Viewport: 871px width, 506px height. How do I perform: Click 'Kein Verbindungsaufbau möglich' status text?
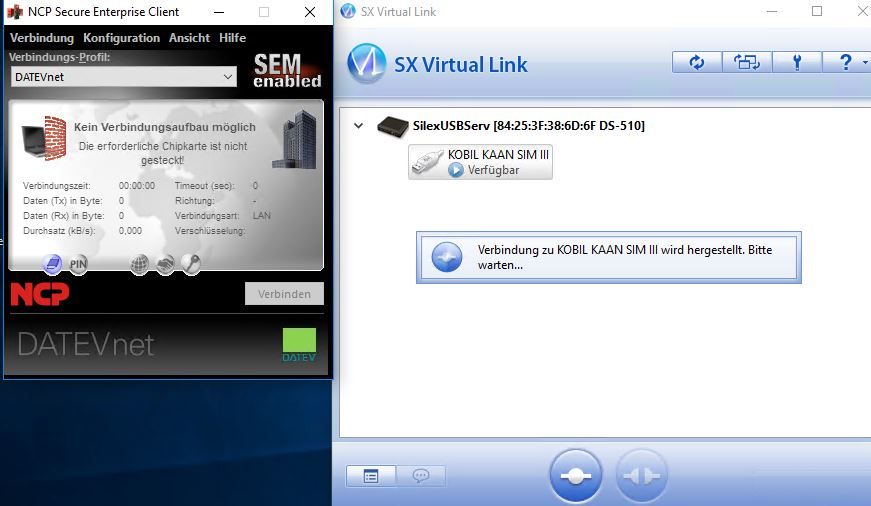click(164, 127)
